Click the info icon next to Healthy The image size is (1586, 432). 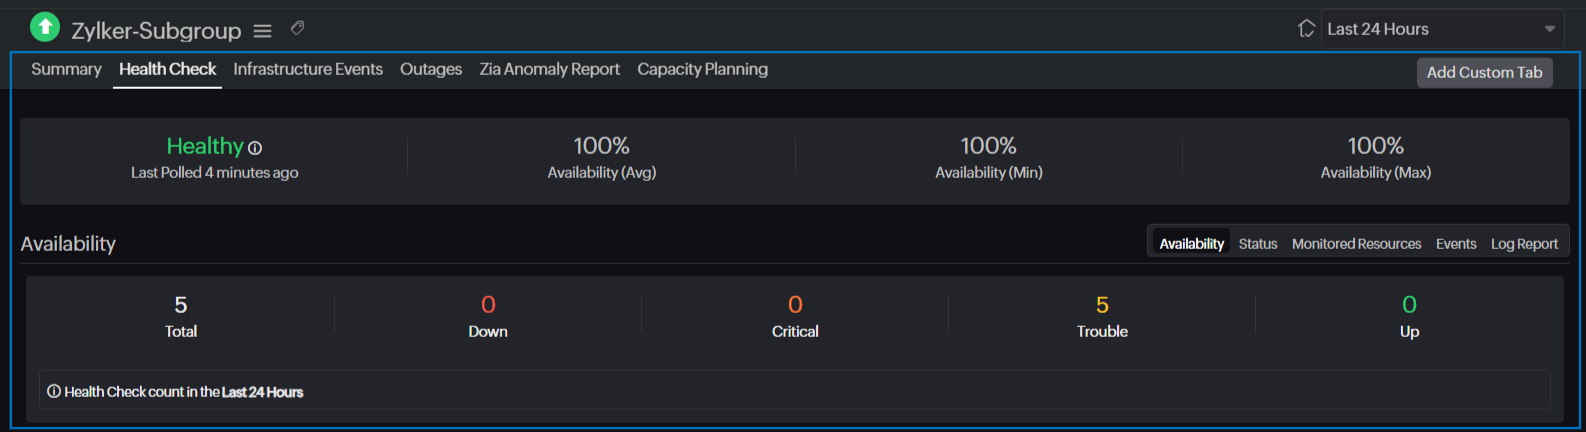(255, 148)
